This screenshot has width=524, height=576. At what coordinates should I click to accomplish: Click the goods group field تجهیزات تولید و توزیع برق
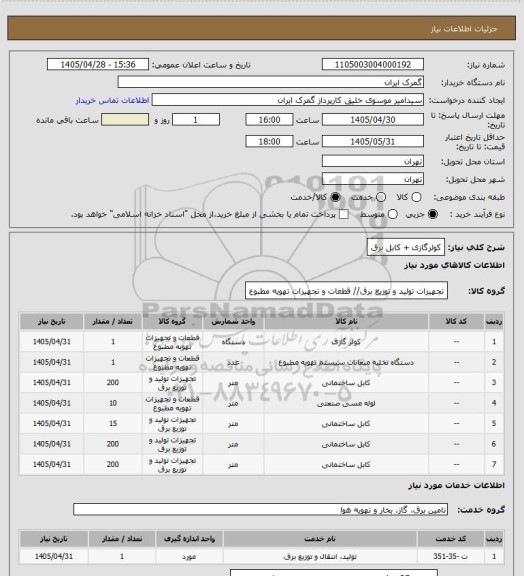346,291
